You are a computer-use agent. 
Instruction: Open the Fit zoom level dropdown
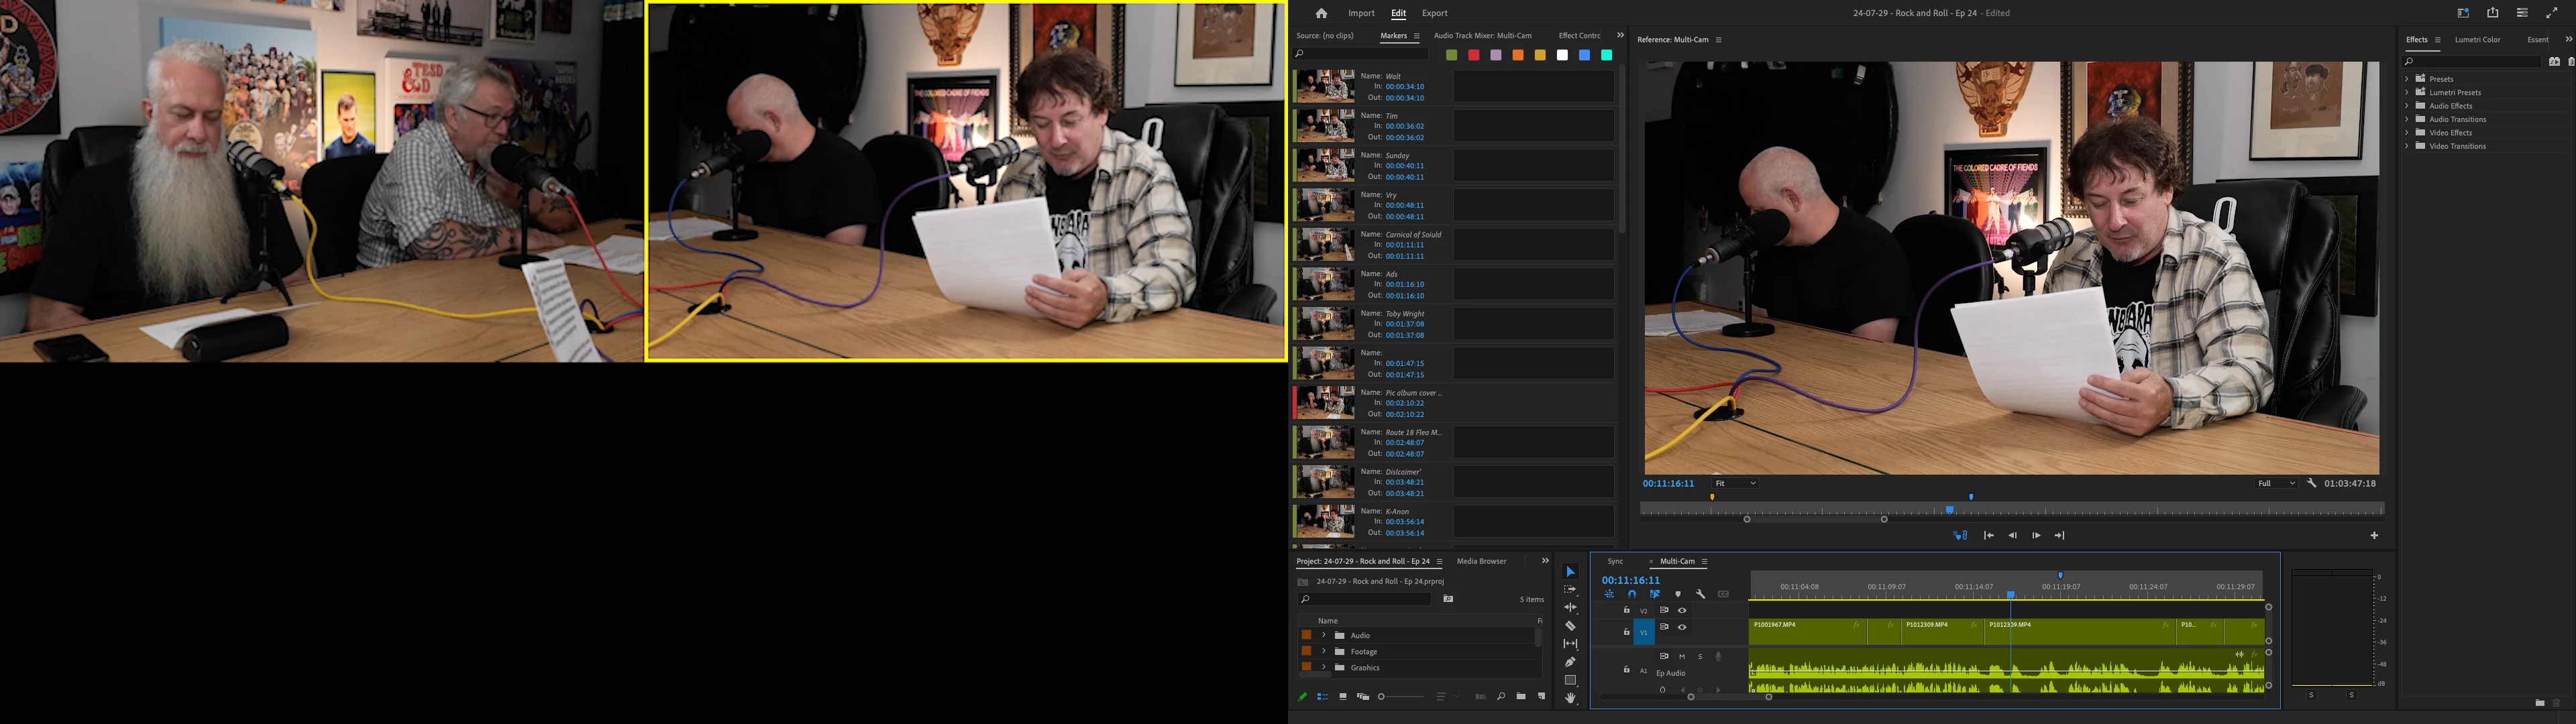(1735, 483)
